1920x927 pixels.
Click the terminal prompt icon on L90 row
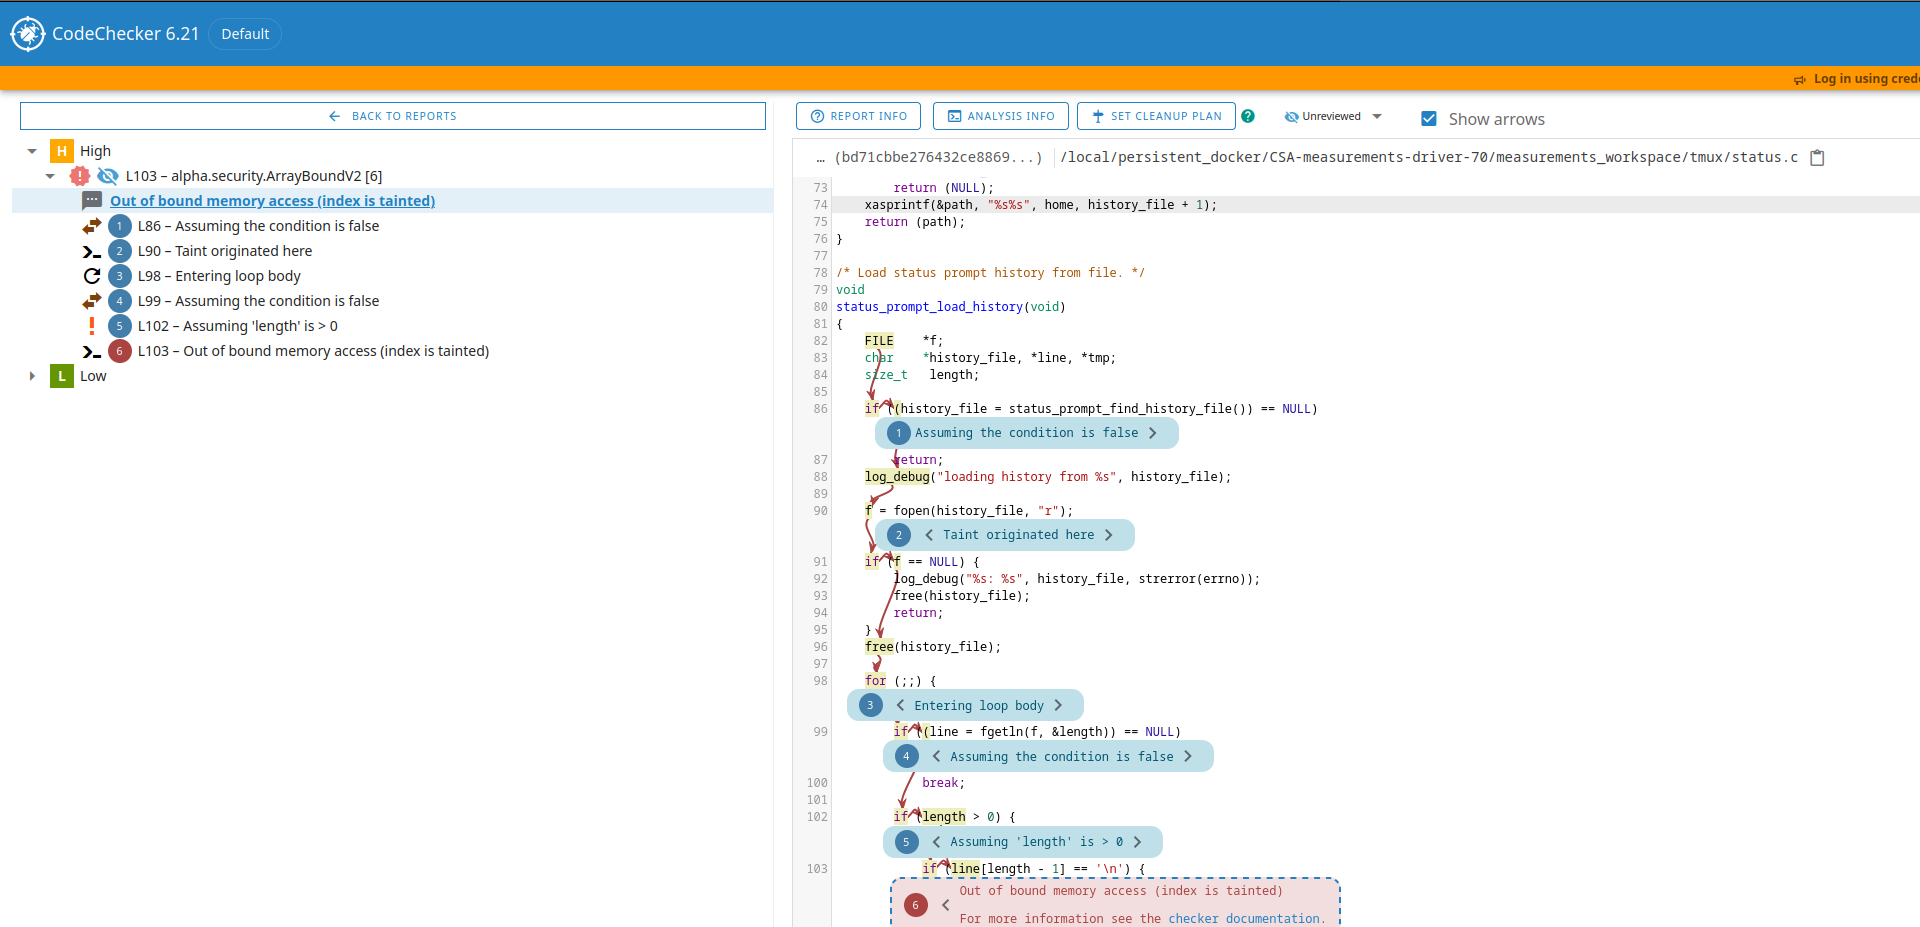[x=92, y=251]
